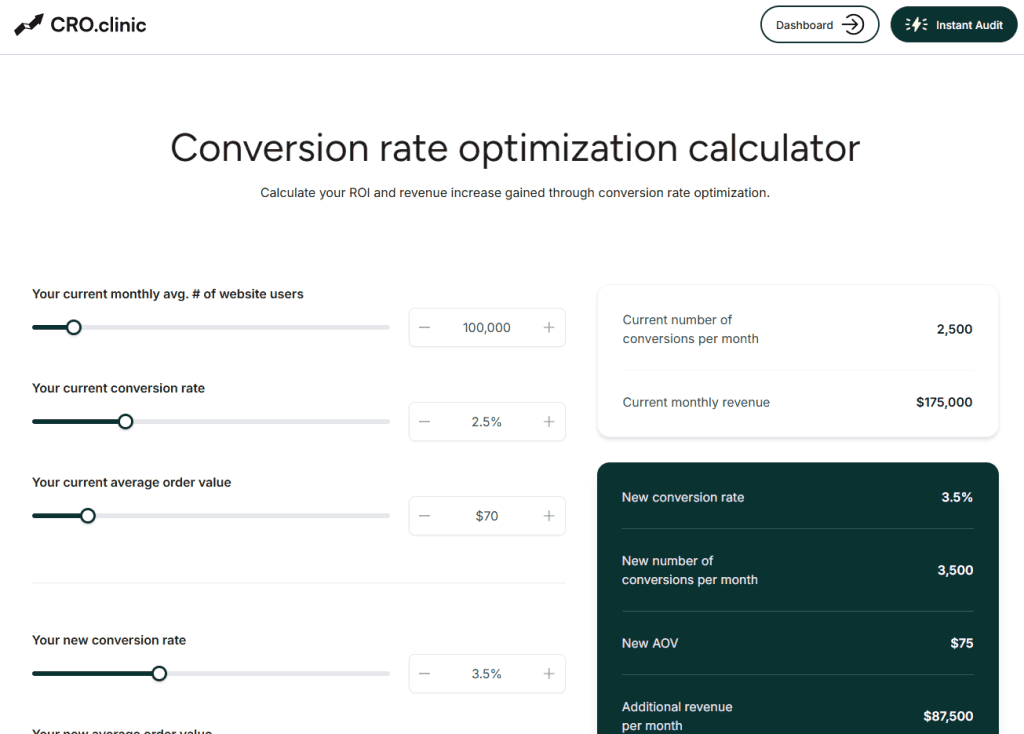Image resolution: width=1024 pixels, height=734 pixels.
Task: Edit the $70 order value field
Action: click(487, 516)
